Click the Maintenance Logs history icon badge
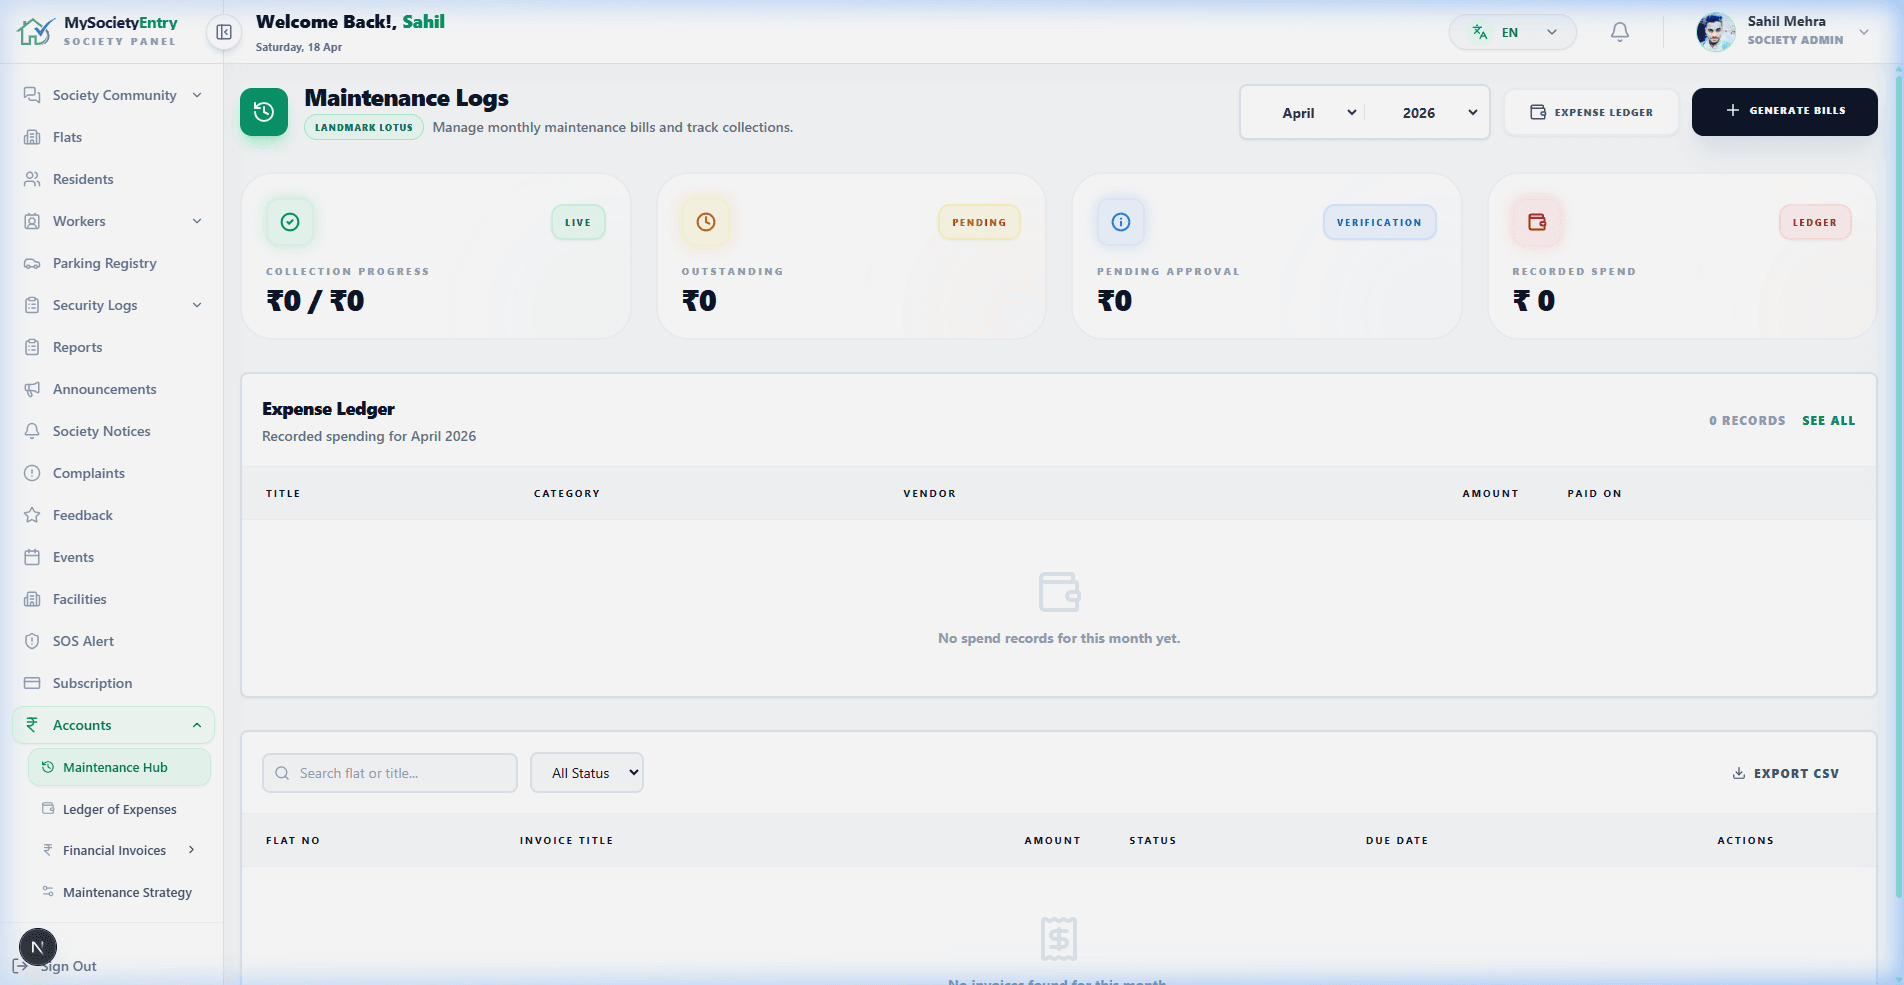This screenshot has height=985, width=1904. point(263,112)
